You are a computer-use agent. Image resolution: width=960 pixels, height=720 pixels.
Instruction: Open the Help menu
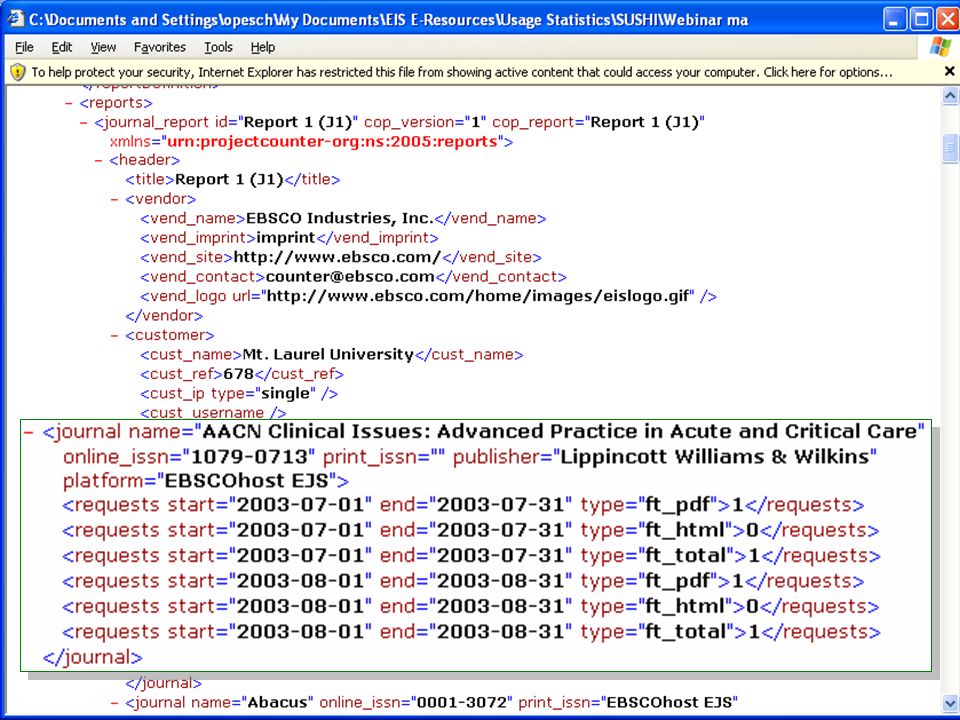click(263, 47)
